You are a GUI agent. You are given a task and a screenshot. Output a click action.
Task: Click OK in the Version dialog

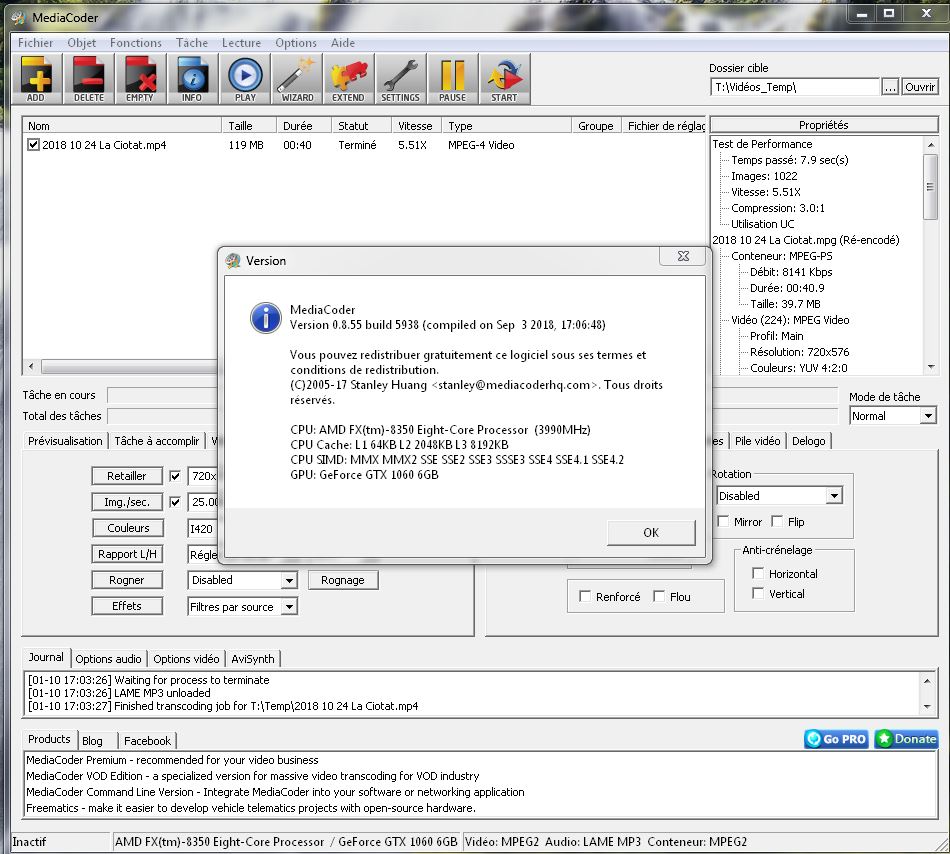point(650,532)
